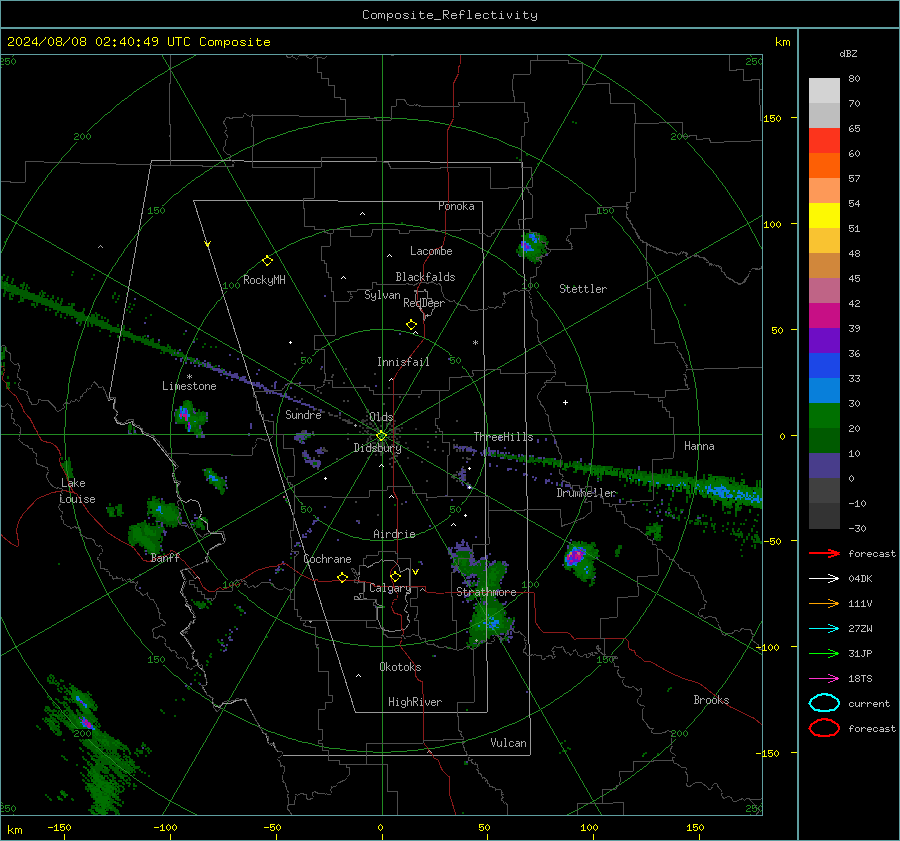The width and height of the screenshot is (900, 841).
Task: Click the yellow radar-site diamond at Olds
Action: click(x=381, y=436)
